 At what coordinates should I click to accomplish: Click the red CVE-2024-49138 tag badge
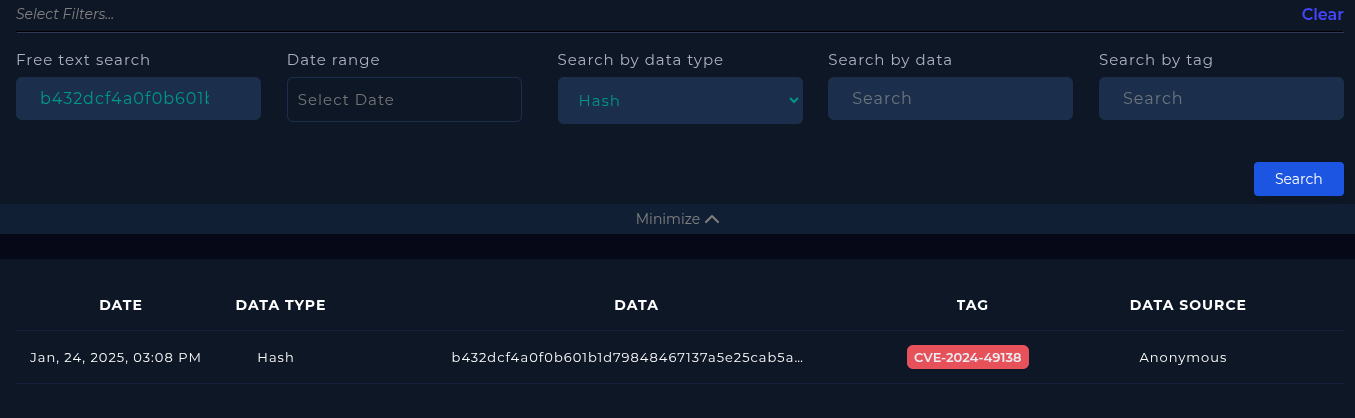pyautogui.click(x=968, y=357)
